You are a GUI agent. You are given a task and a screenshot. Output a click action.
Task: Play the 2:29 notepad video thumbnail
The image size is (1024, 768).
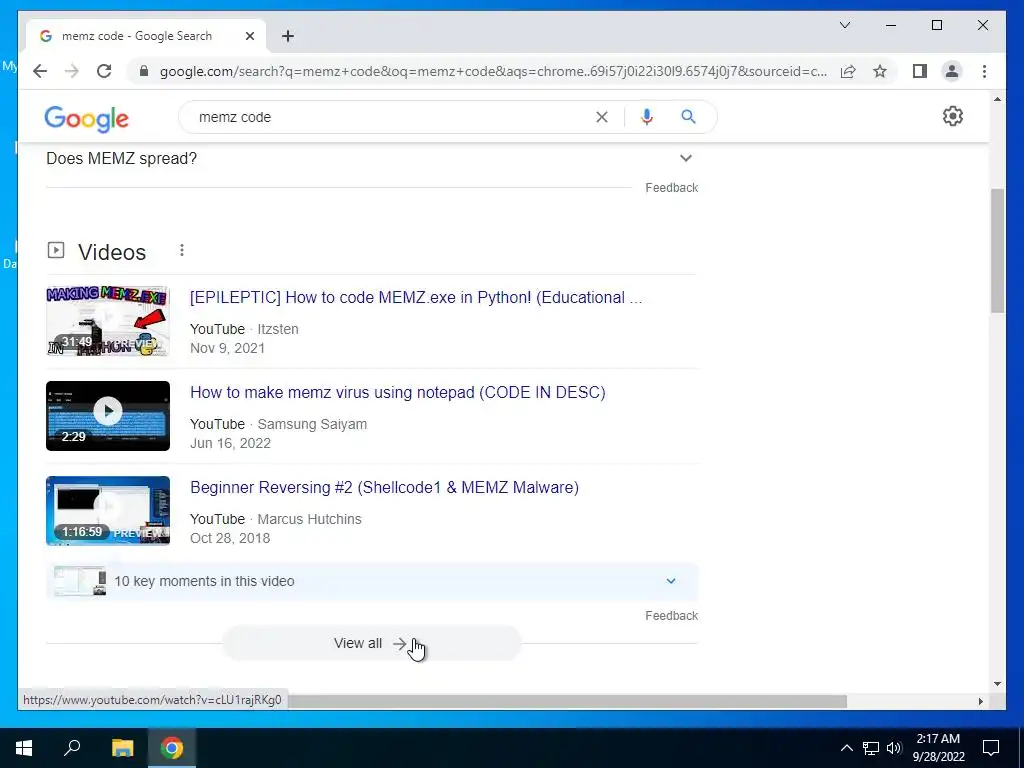(108, 416)
